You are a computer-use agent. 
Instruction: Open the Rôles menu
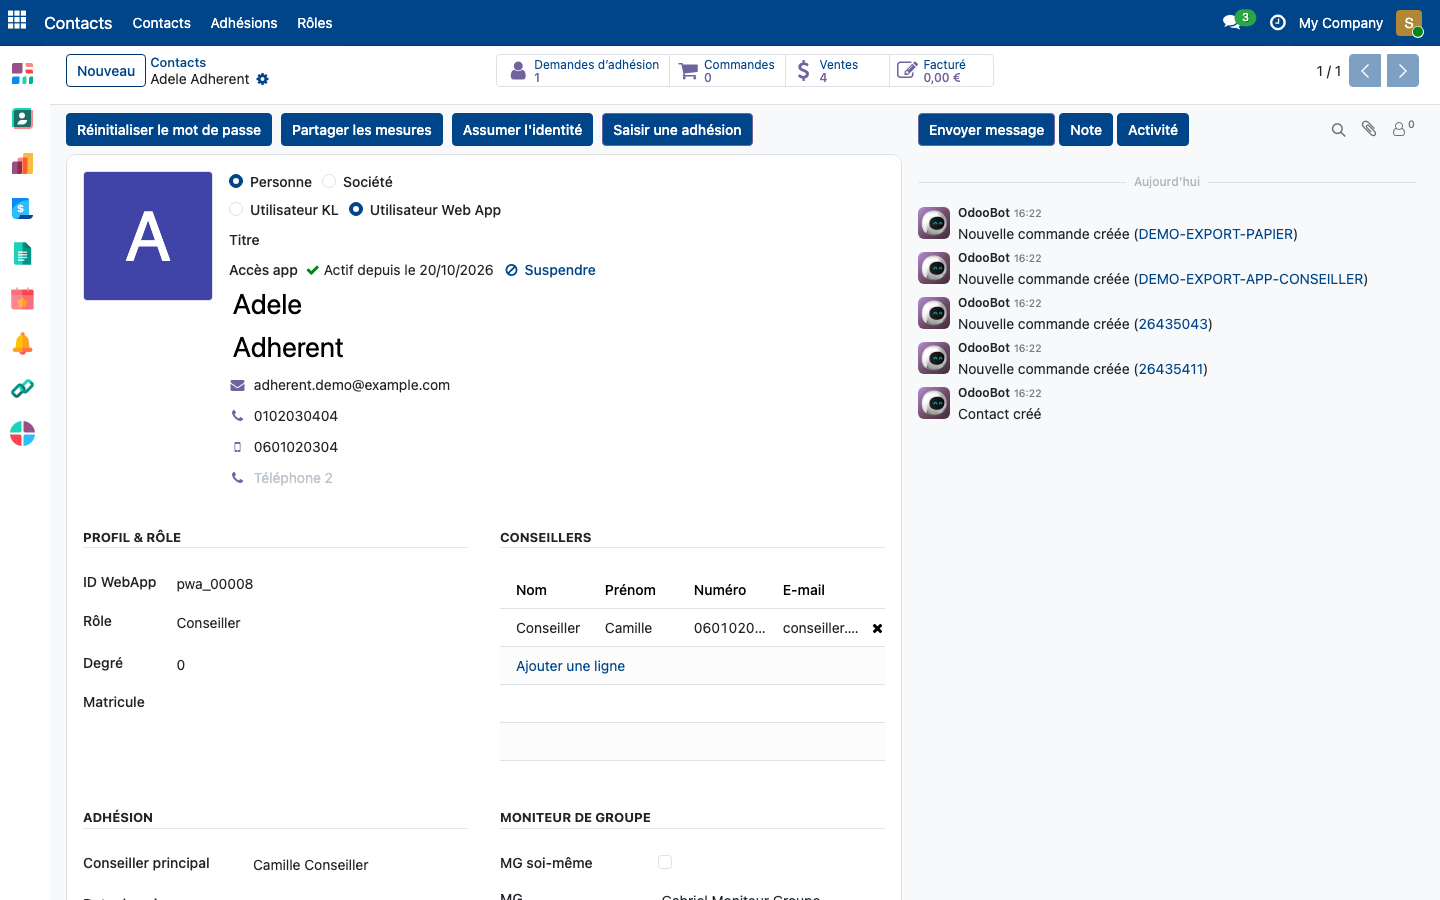coord(315,22)
